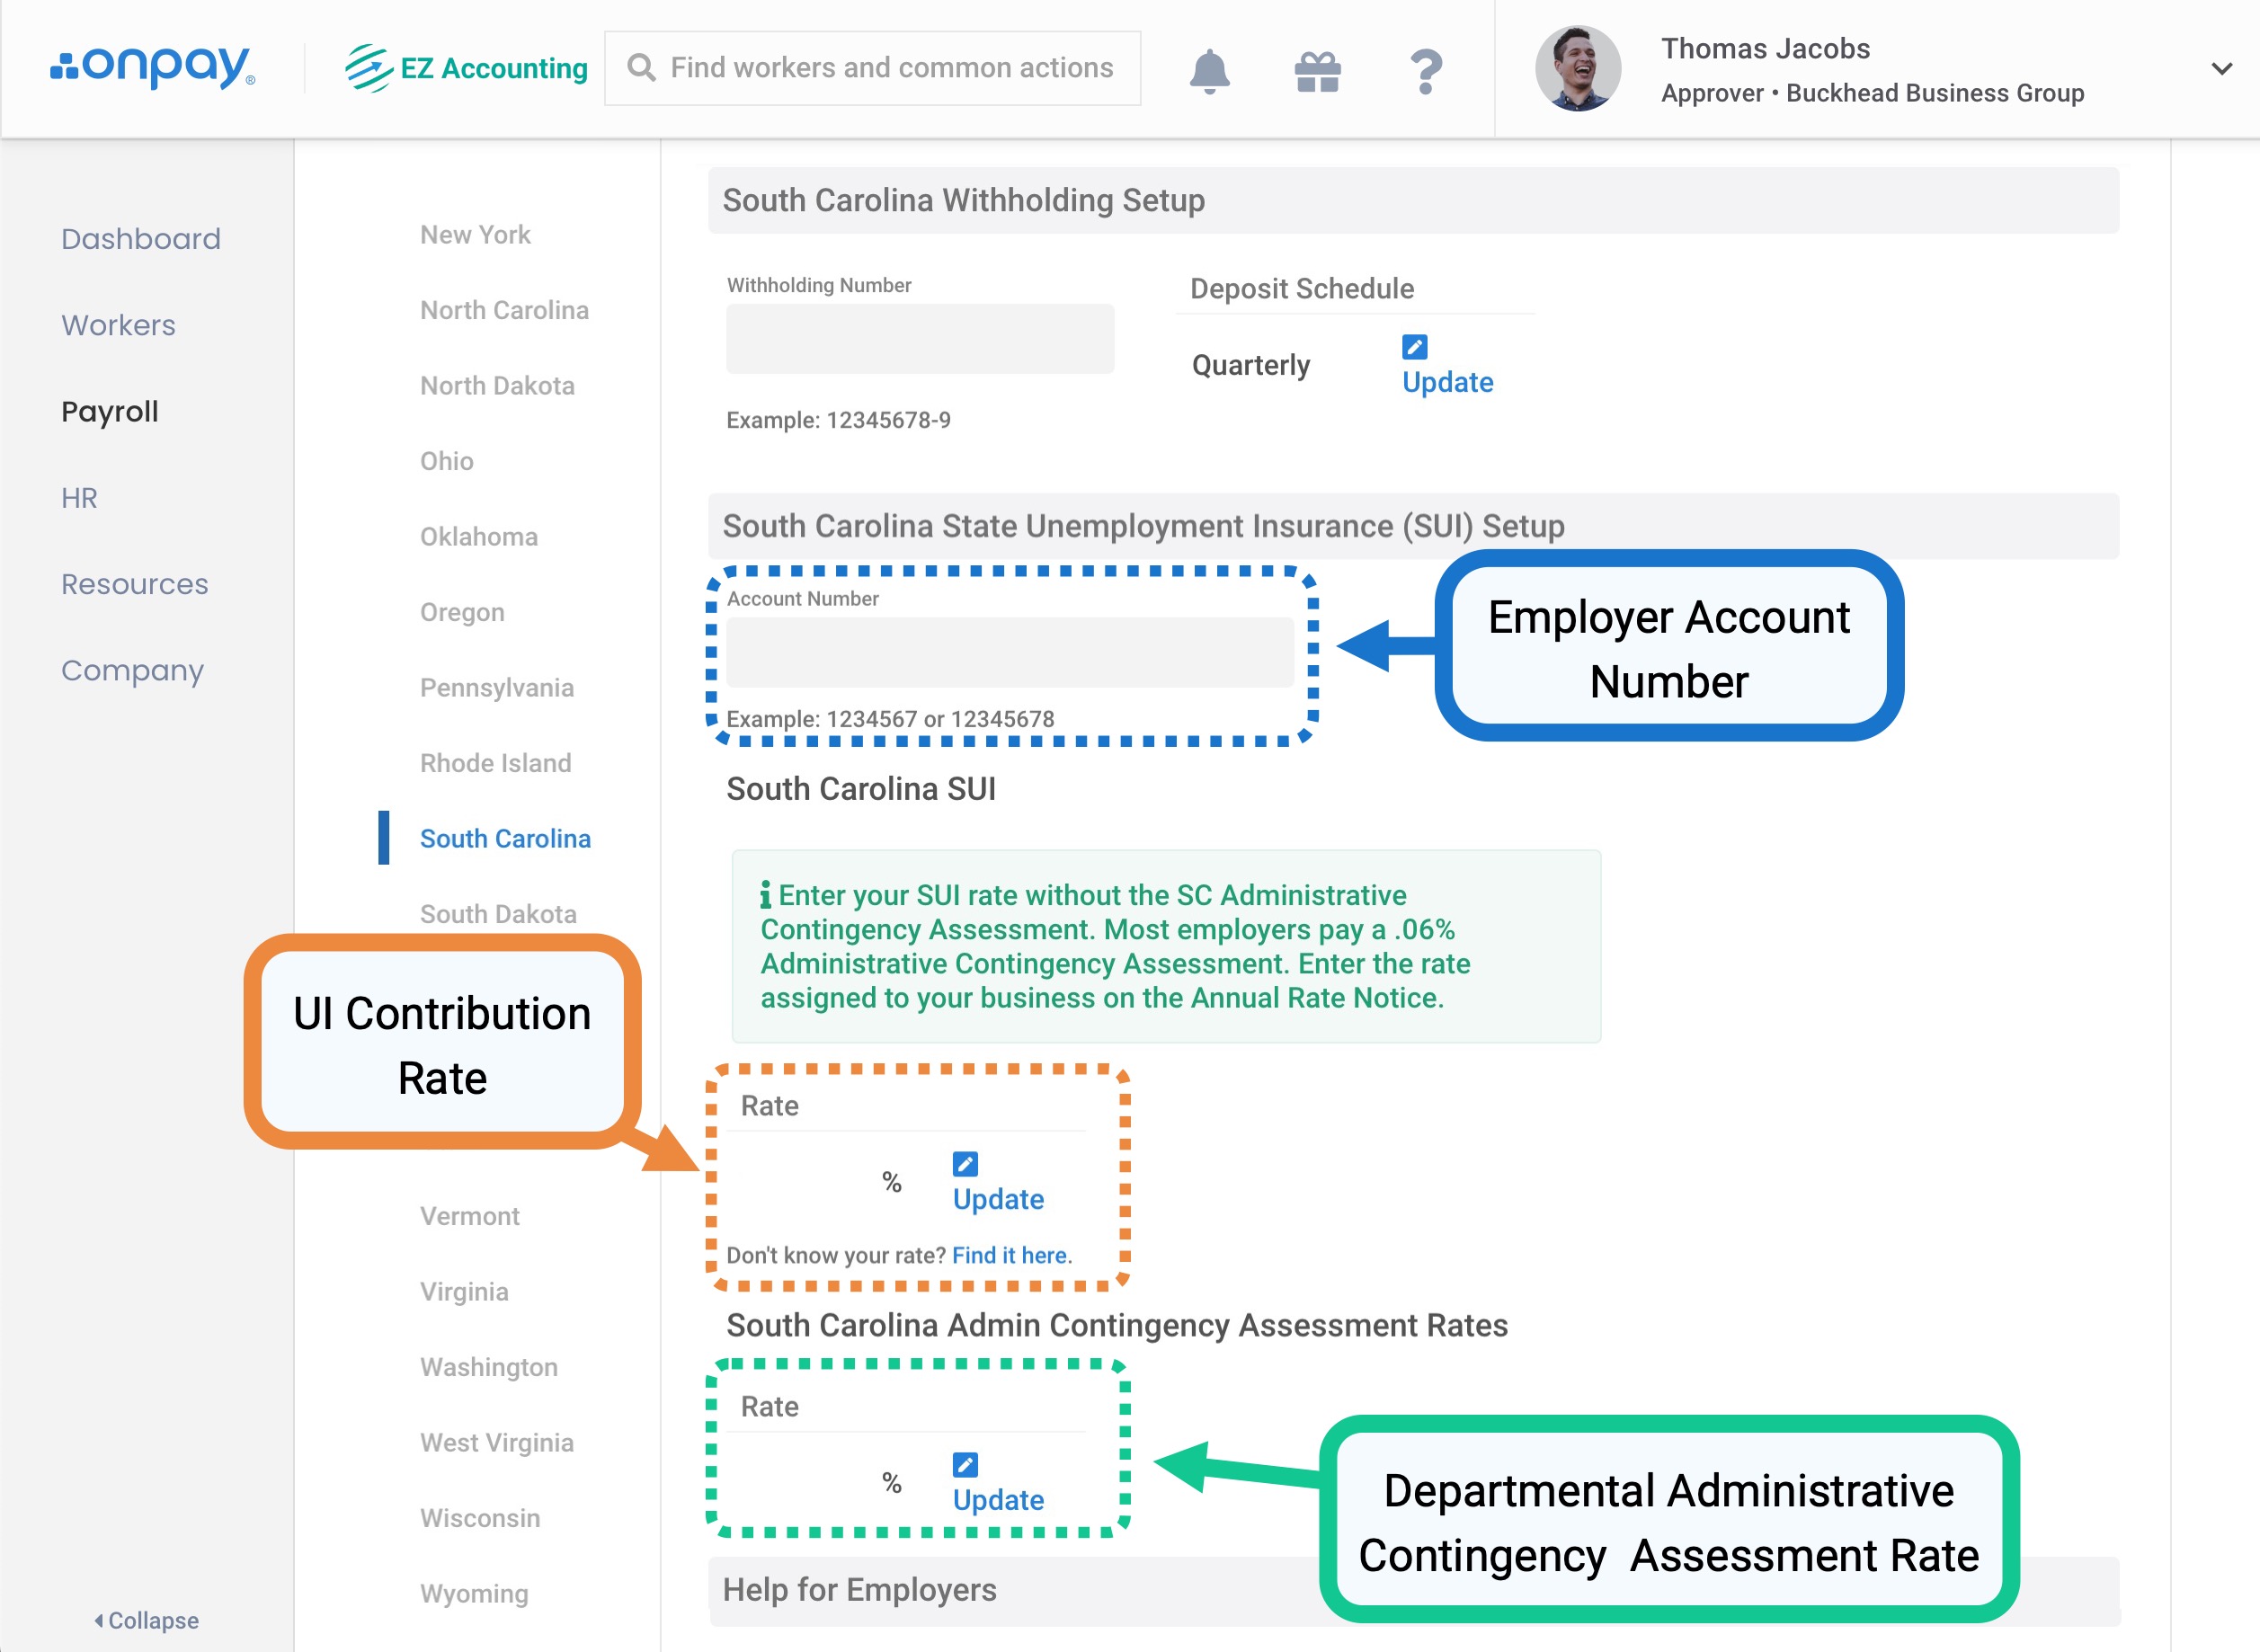Click Thomas Jacobs profile photo
This screenshot has height=1652, width=2260.
click(1577, 68)
